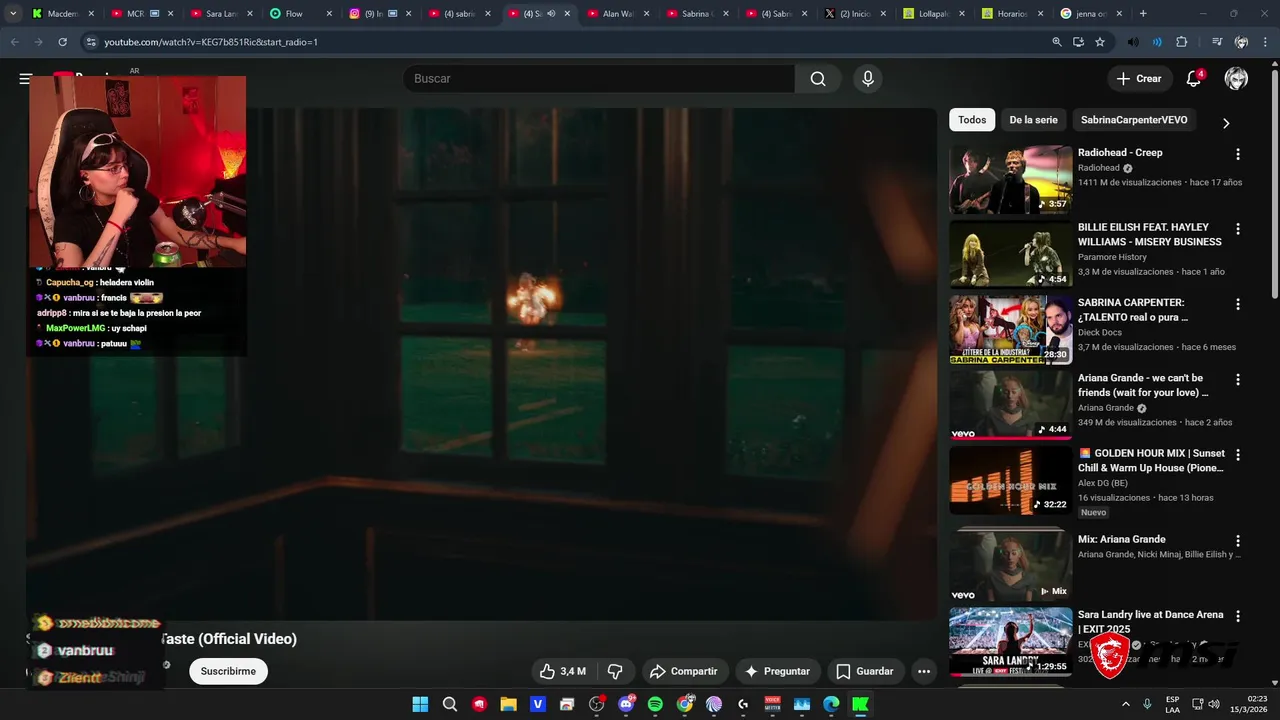Click the Preguntar button
1280x720 pixels.
tap(777, 671)
